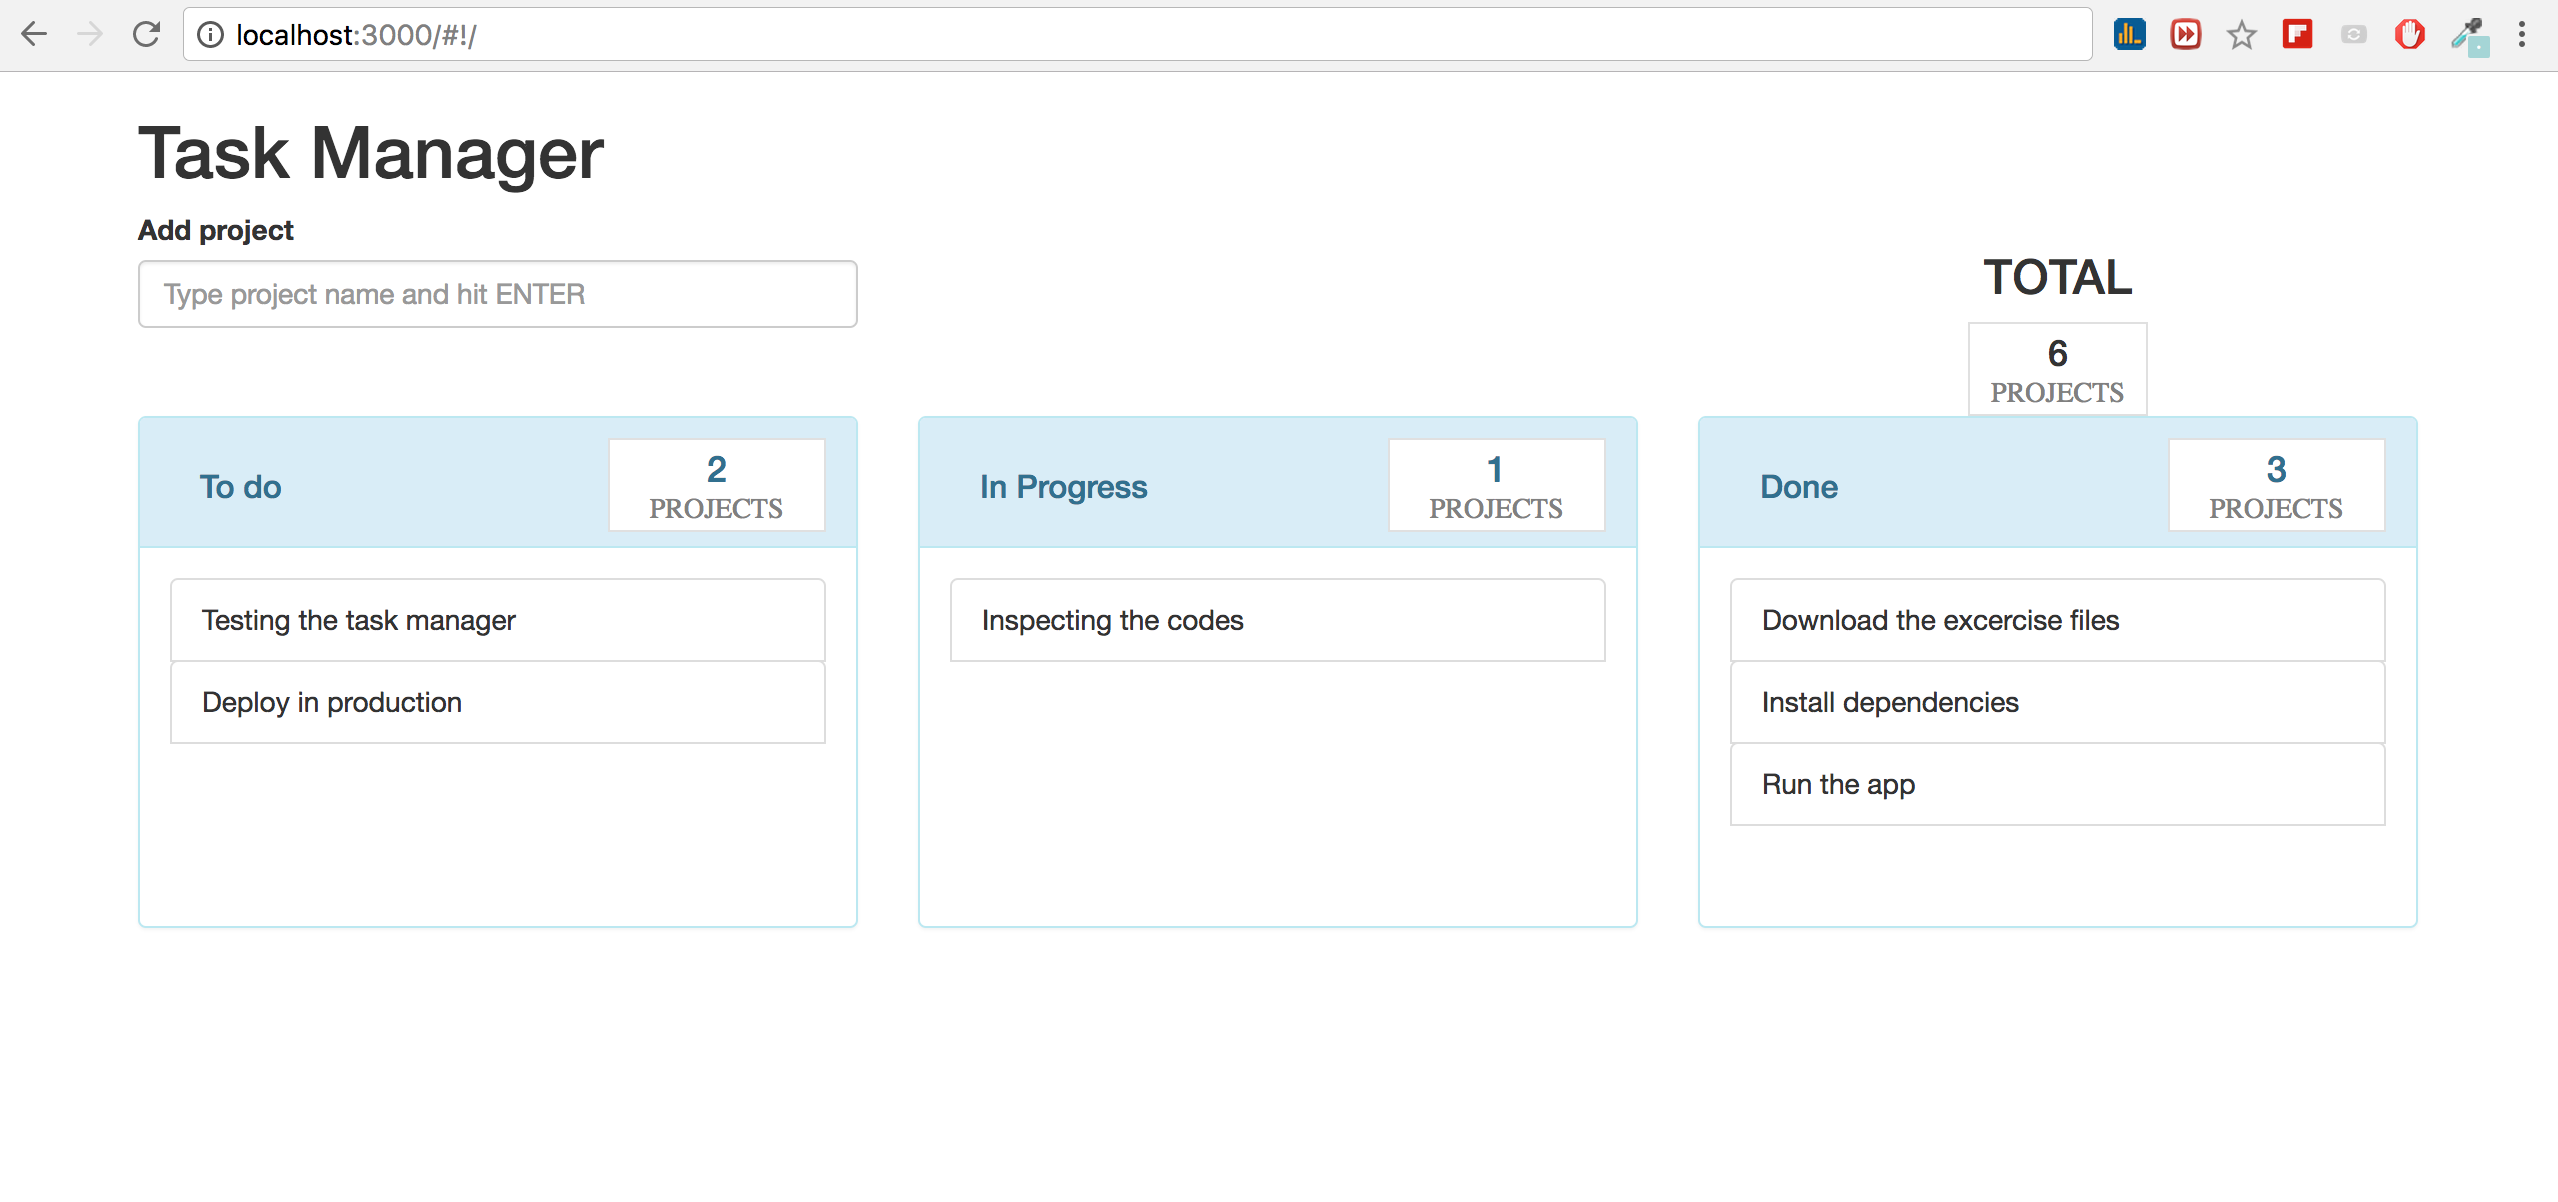Viewport: 2558px width, 1202px height.
Task: Click the Install dependencies item
Action: click(2056, 702)
